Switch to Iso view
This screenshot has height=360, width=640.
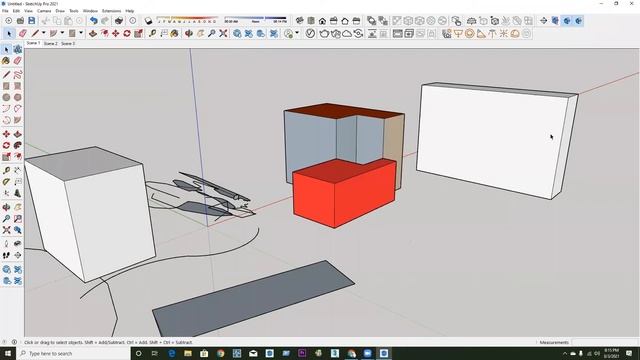click(300, 21)
